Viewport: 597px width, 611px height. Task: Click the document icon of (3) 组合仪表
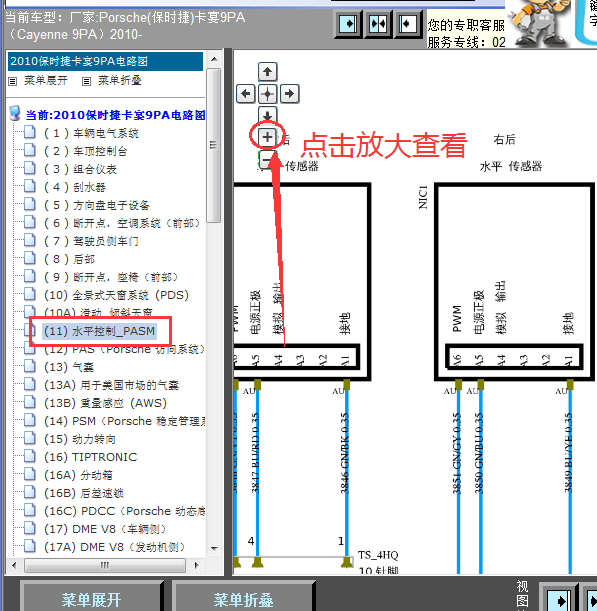pos(30,168)
